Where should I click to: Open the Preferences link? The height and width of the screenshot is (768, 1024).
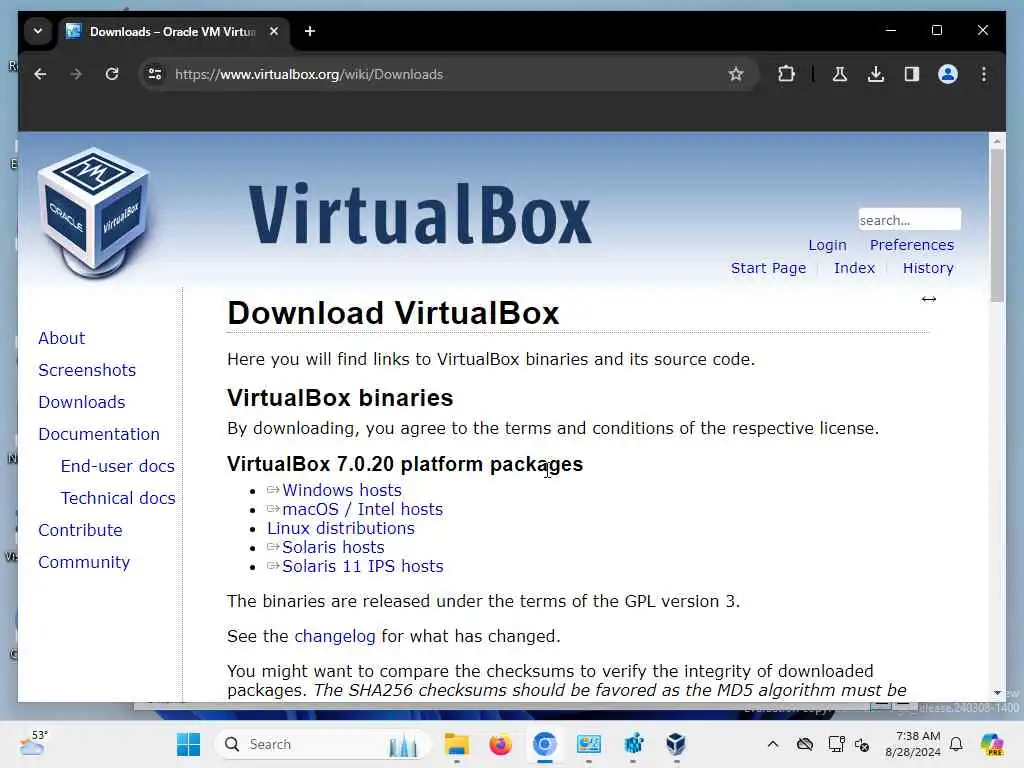(x=912, y=245)
